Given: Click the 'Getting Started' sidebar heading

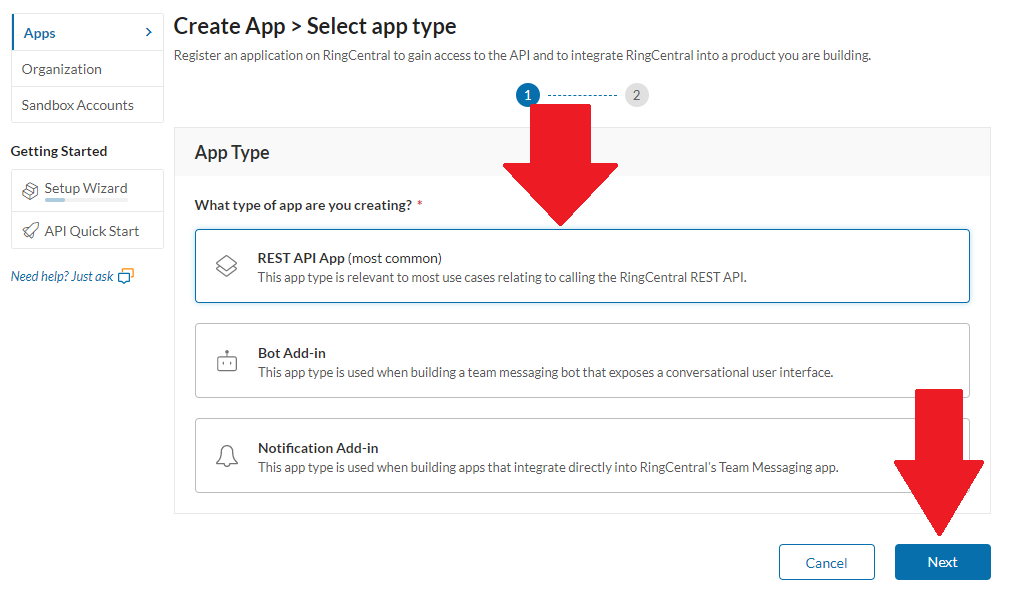Looking at the screenshot, I should (x=59, y=151).
